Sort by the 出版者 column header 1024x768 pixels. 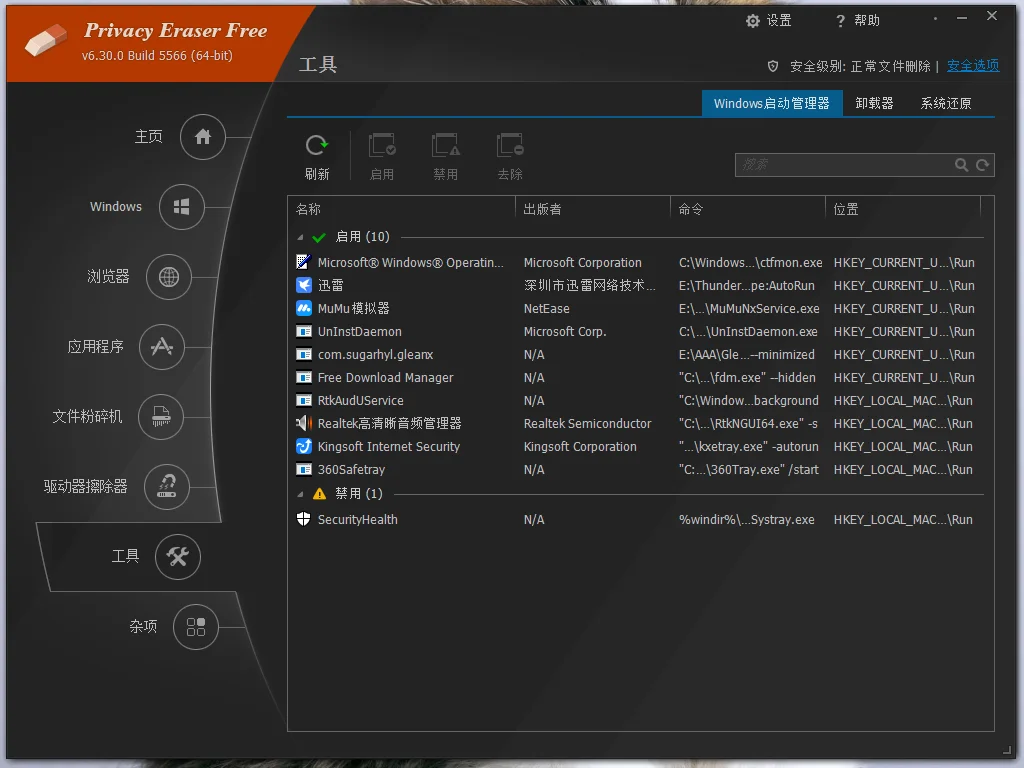point(592,209)
